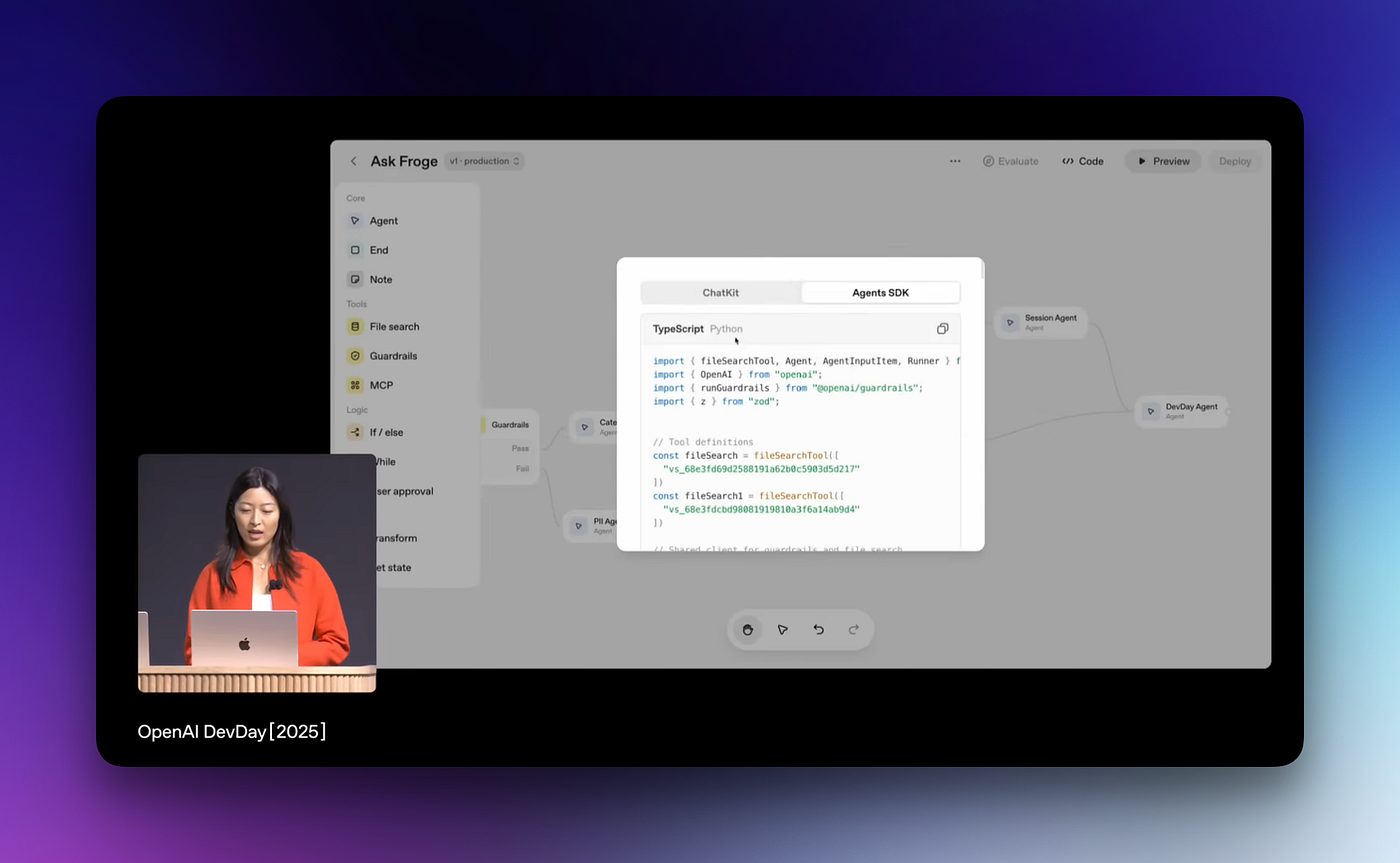Viewport: 1400px width, 863px height.
Task: Select the File search tool icon
Action: (355, 326)
